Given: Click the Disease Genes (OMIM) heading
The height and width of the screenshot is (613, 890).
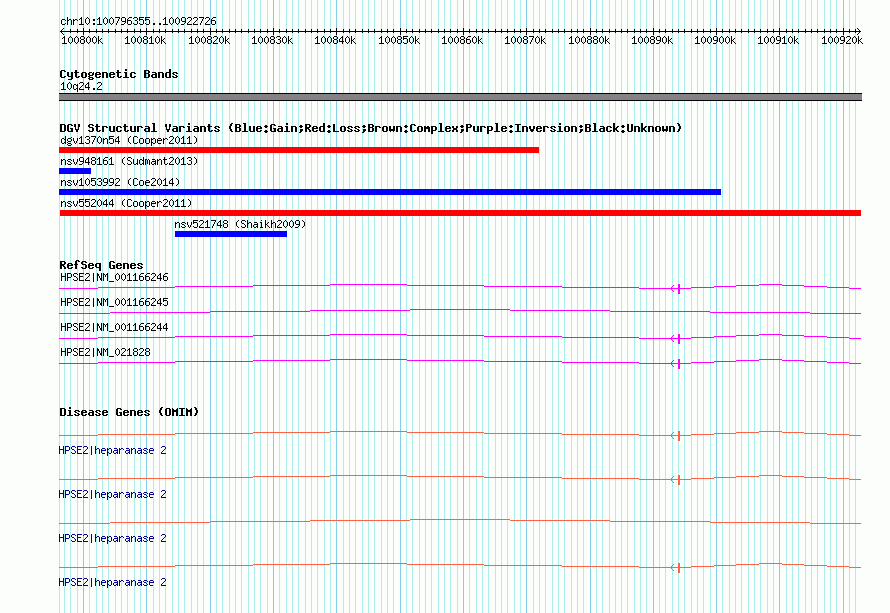Looking at the screenshot, I should (x=129, y=412).
